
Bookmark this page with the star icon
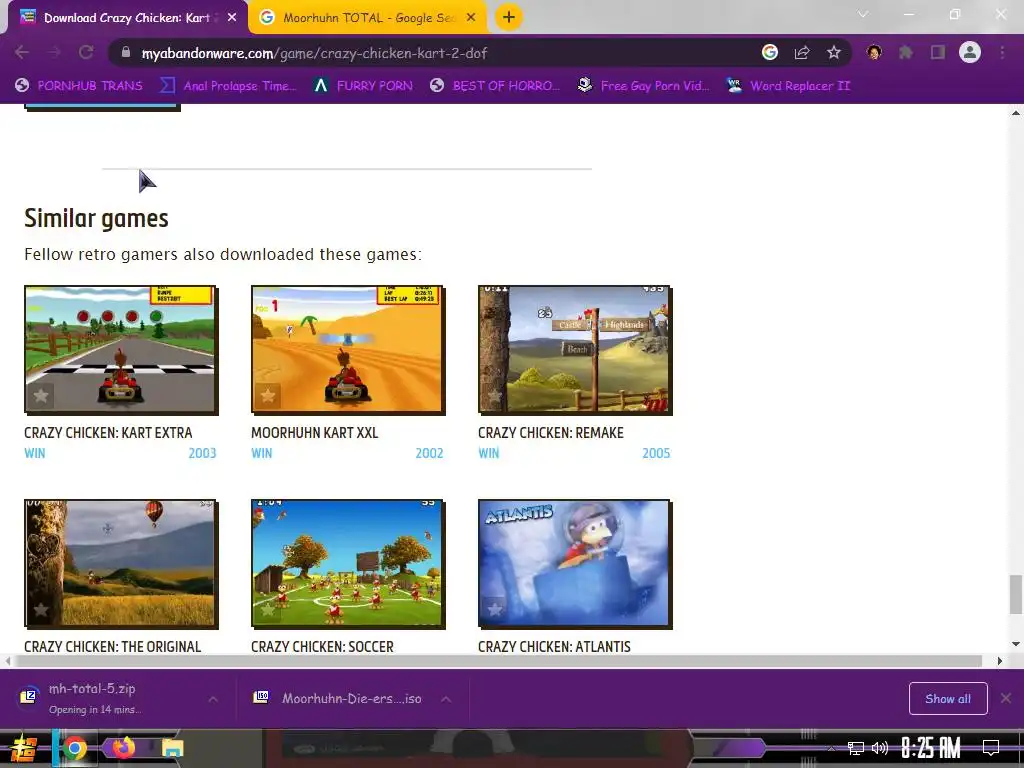click(834, 52)
